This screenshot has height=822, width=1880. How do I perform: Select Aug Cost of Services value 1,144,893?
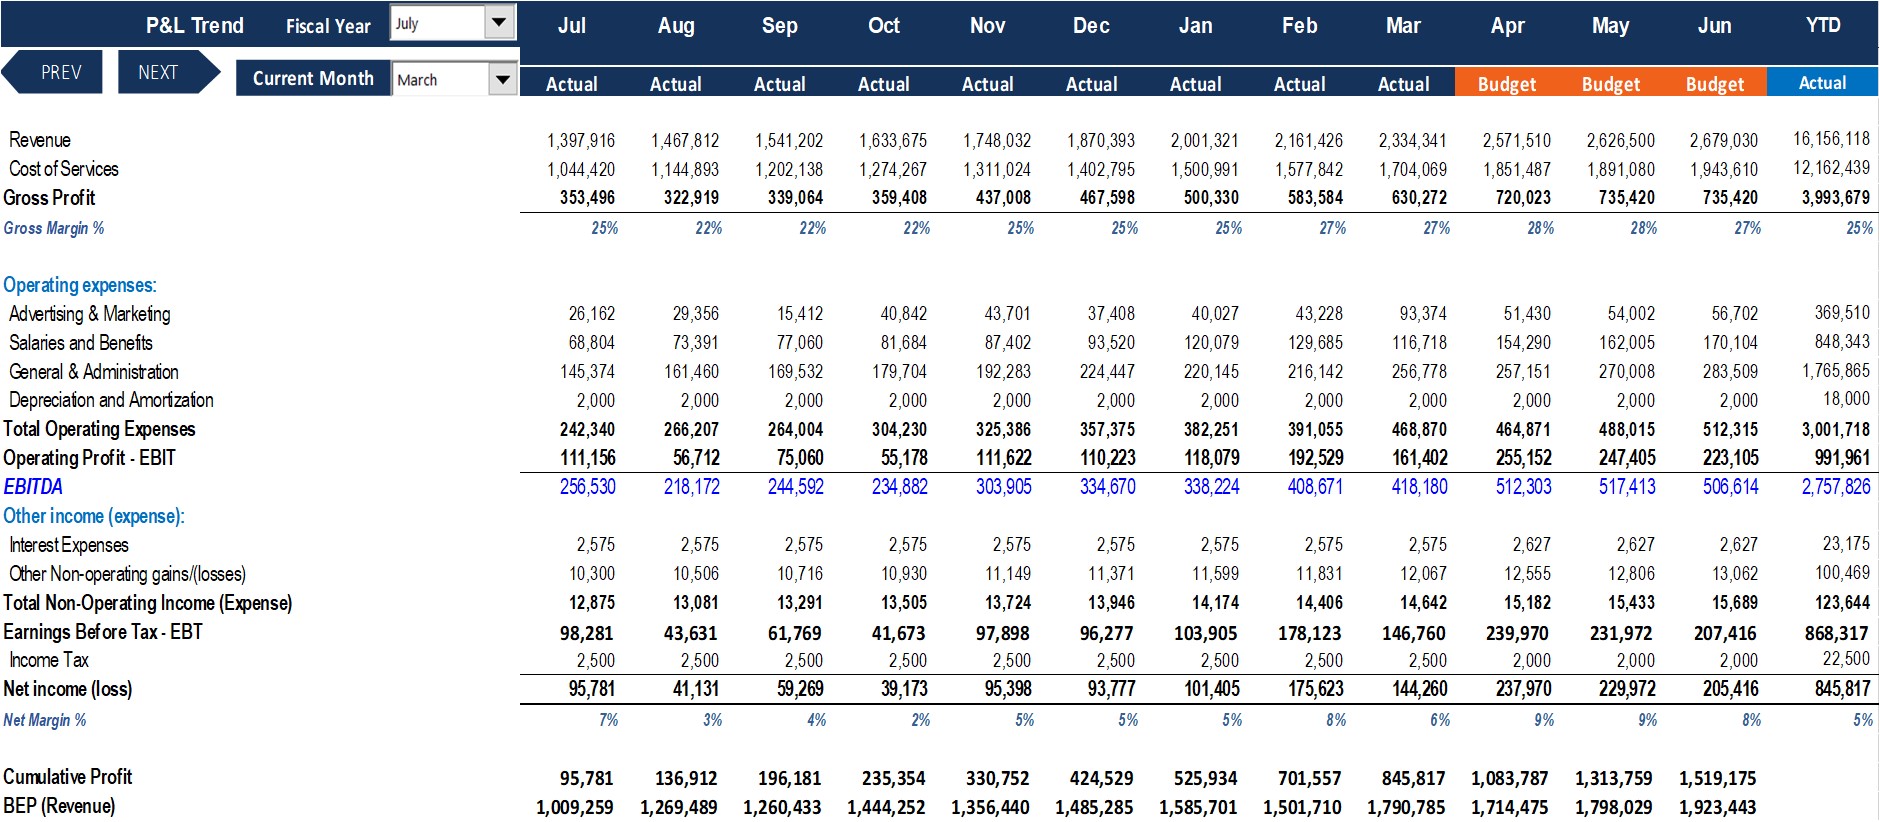tap(685, 170)
